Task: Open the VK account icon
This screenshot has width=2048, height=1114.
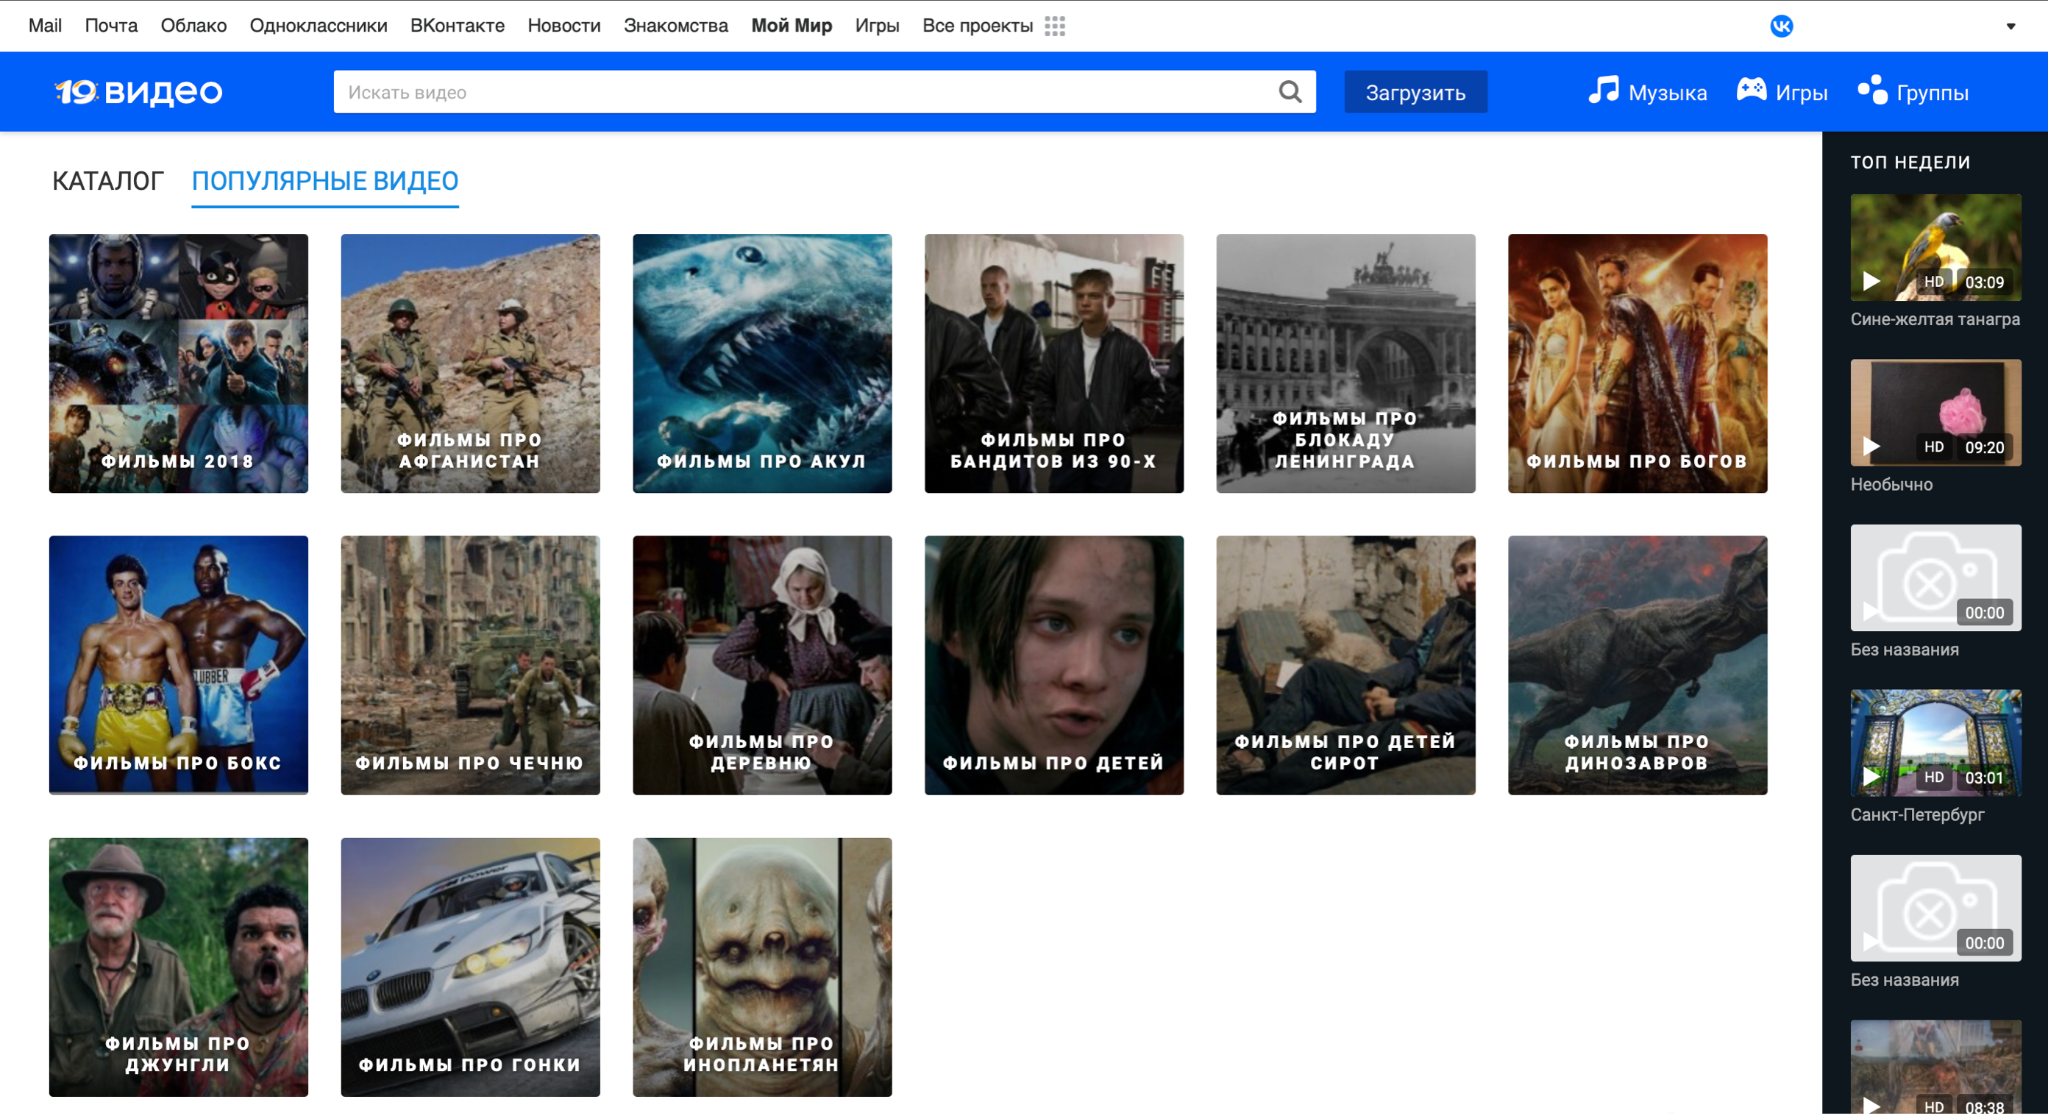Action: 1781,26
